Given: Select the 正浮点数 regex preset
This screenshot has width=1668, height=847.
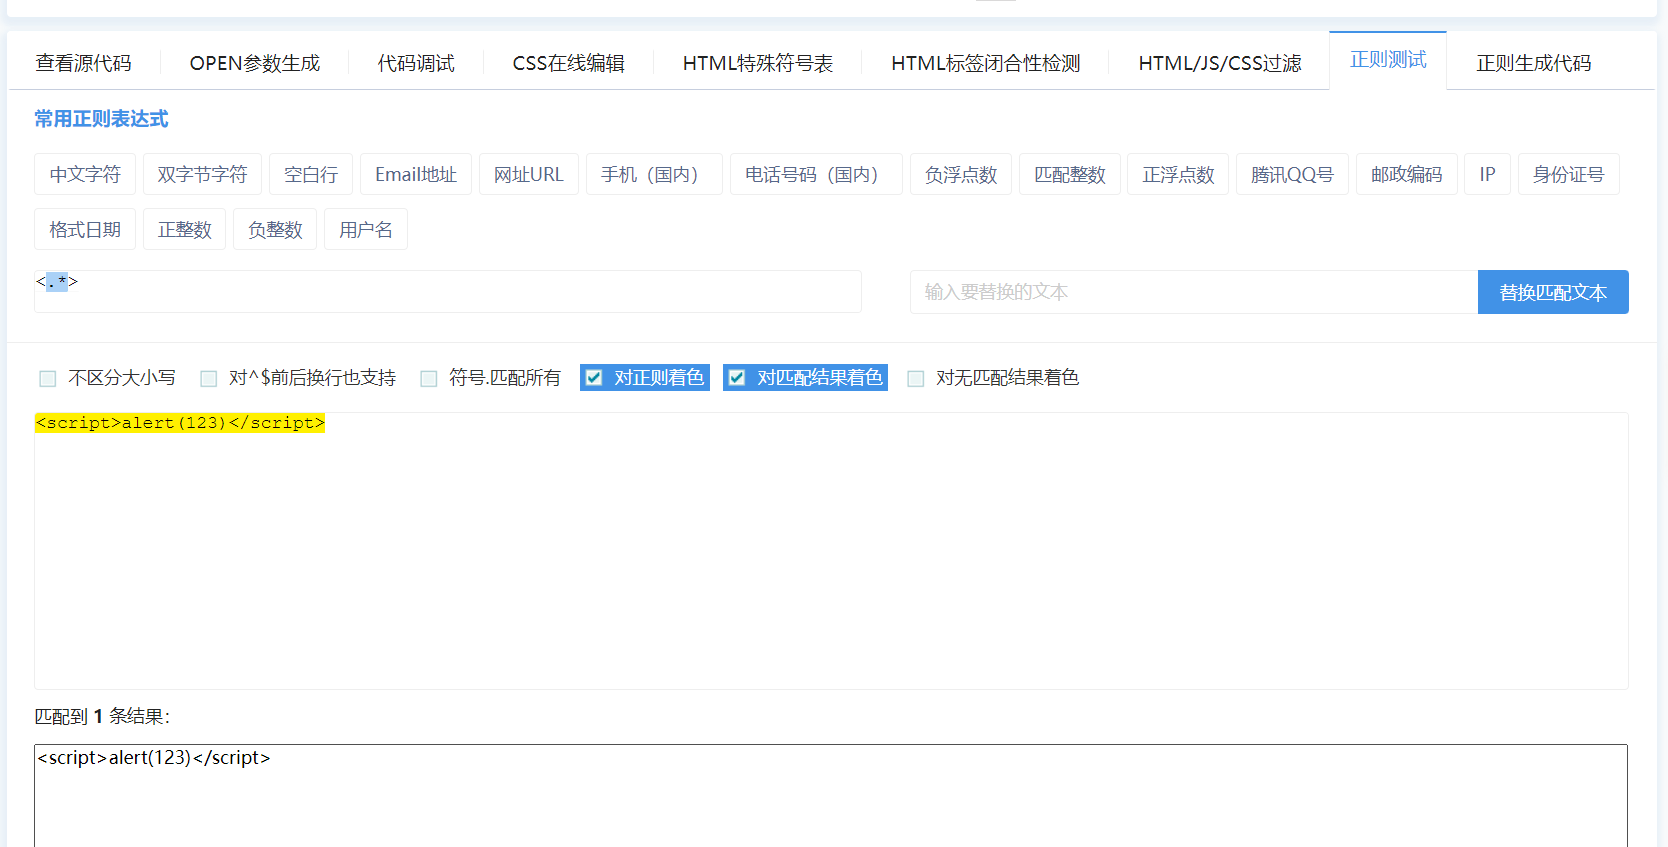Looking at the screenshot, I should pos(1178,174).
